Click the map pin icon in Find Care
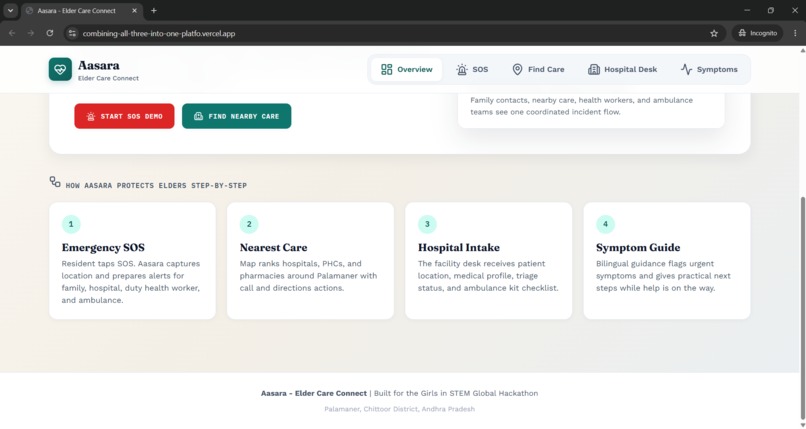The image size is (806, 429). [x=517, y=69]
